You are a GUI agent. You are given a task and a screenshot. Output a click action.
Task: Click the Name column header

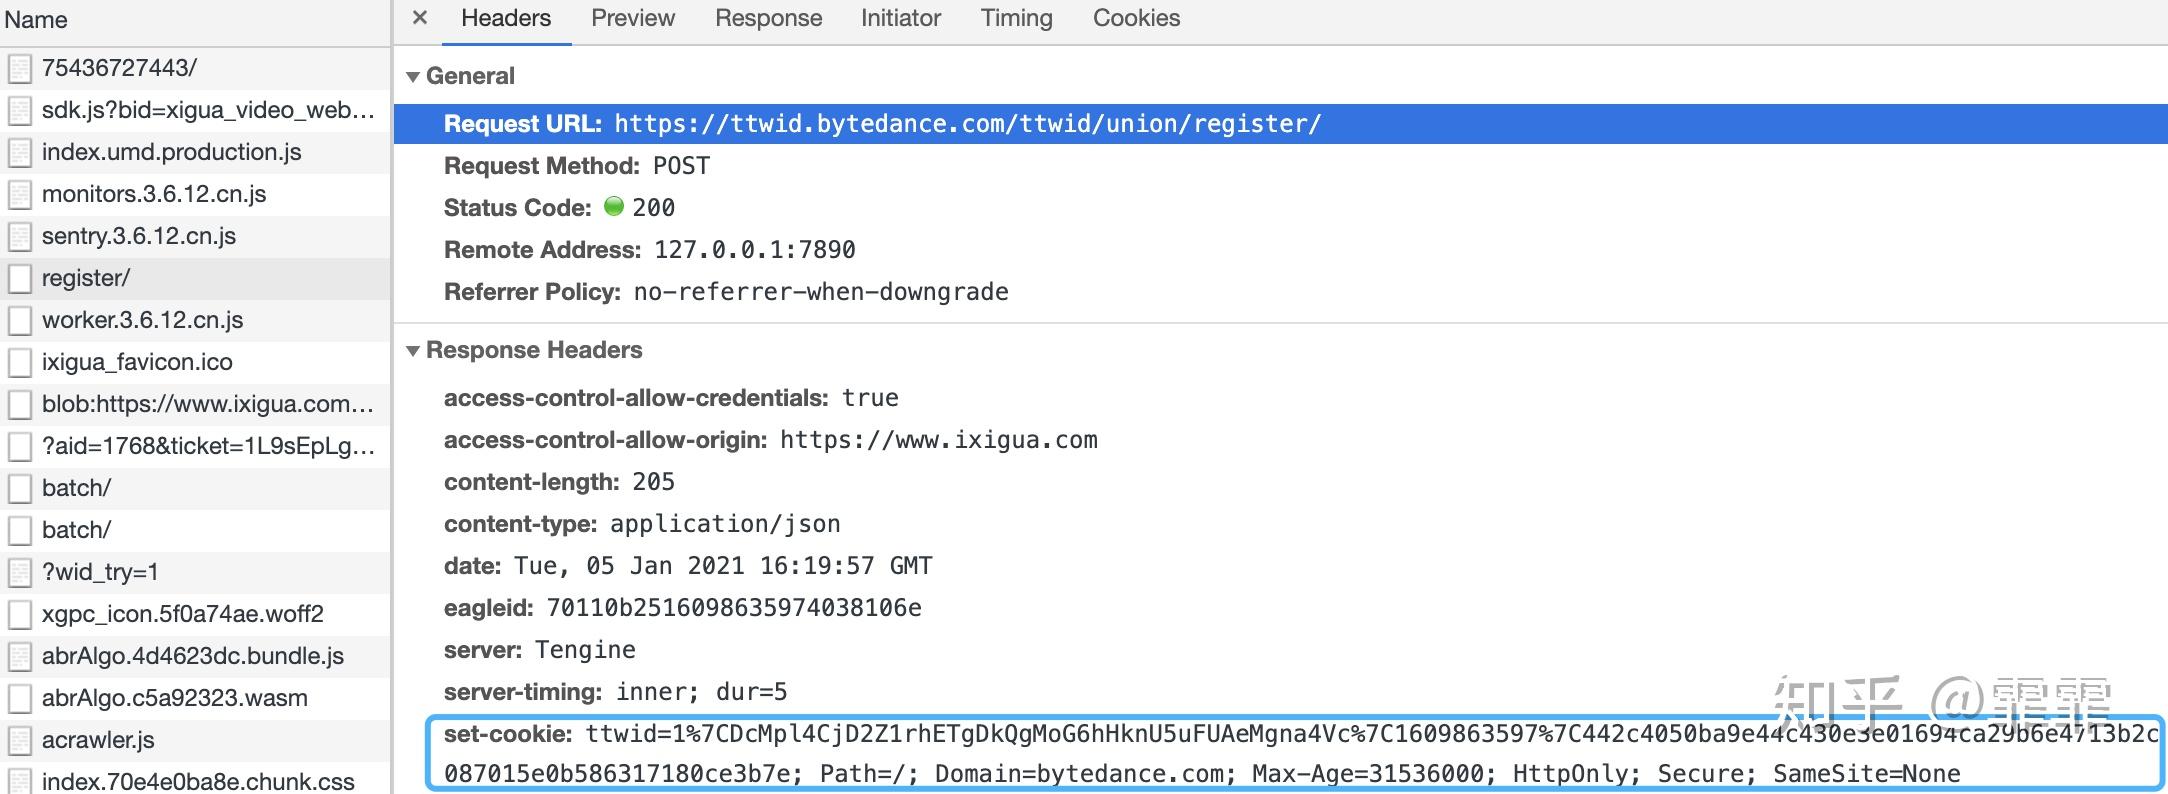[195, 21]
